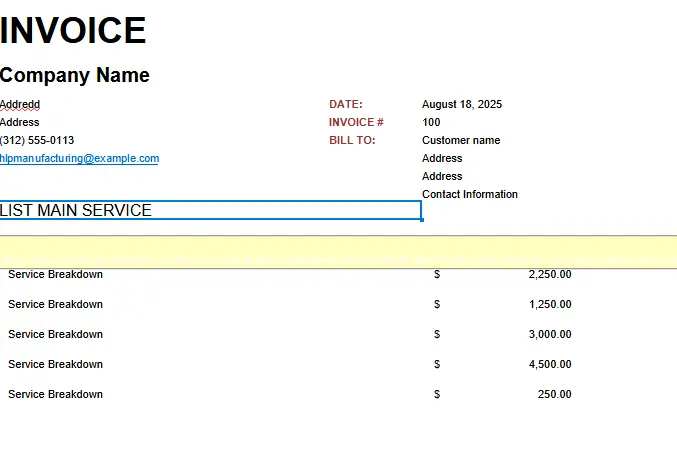The image size is (677, 461).
Task: Click the misspelled 'Addredd' text
Action: pos(20,104)
